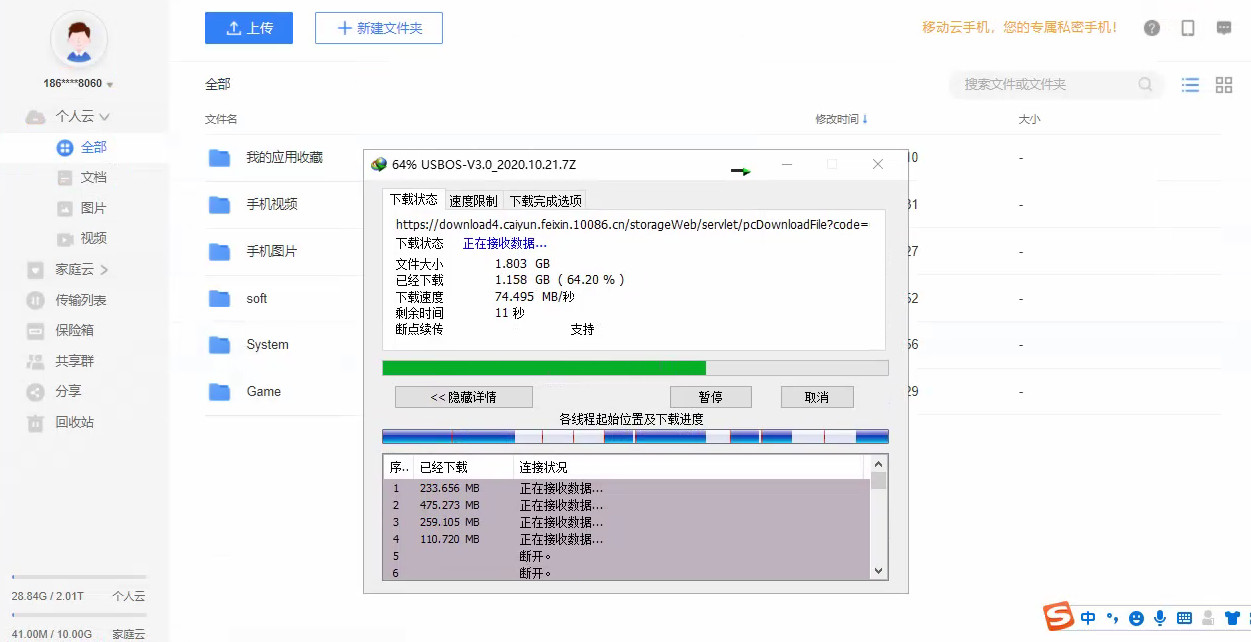Open the 我的应用收藏 folder
1251x642 pixels.
pyautogui.click(x=284, y=158)
